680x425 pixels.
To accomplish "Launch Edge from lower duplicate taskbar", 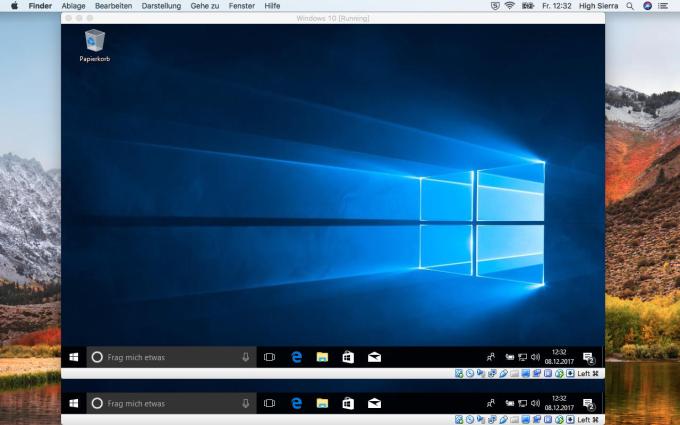I will [x=297, y=403].
